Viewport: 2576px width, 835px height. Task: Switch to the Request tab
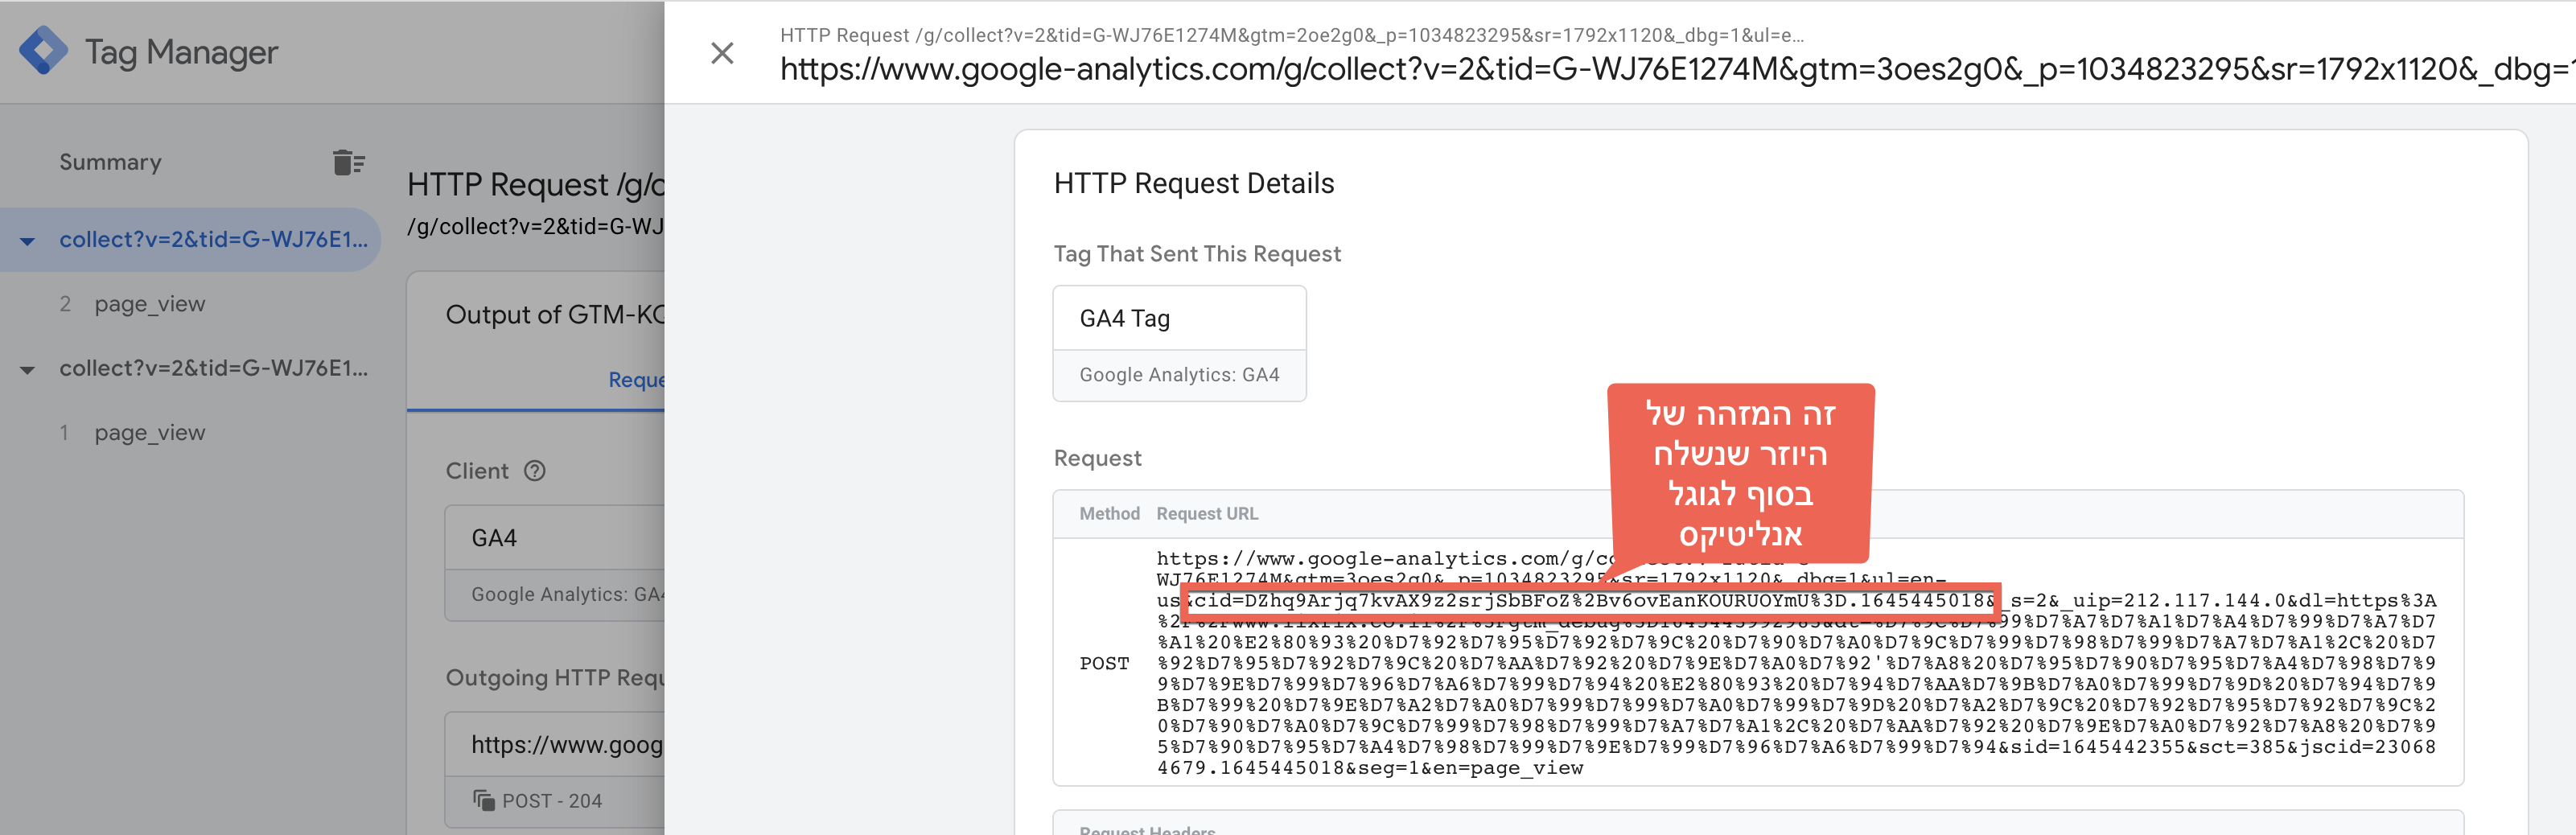[637, 380]
